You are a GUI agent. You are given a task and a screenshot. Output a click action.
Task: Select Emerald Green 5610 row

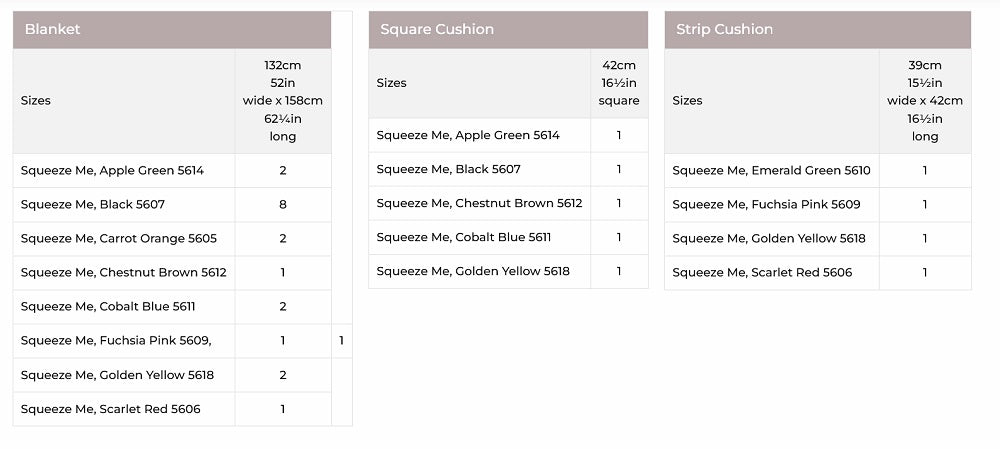771,170
